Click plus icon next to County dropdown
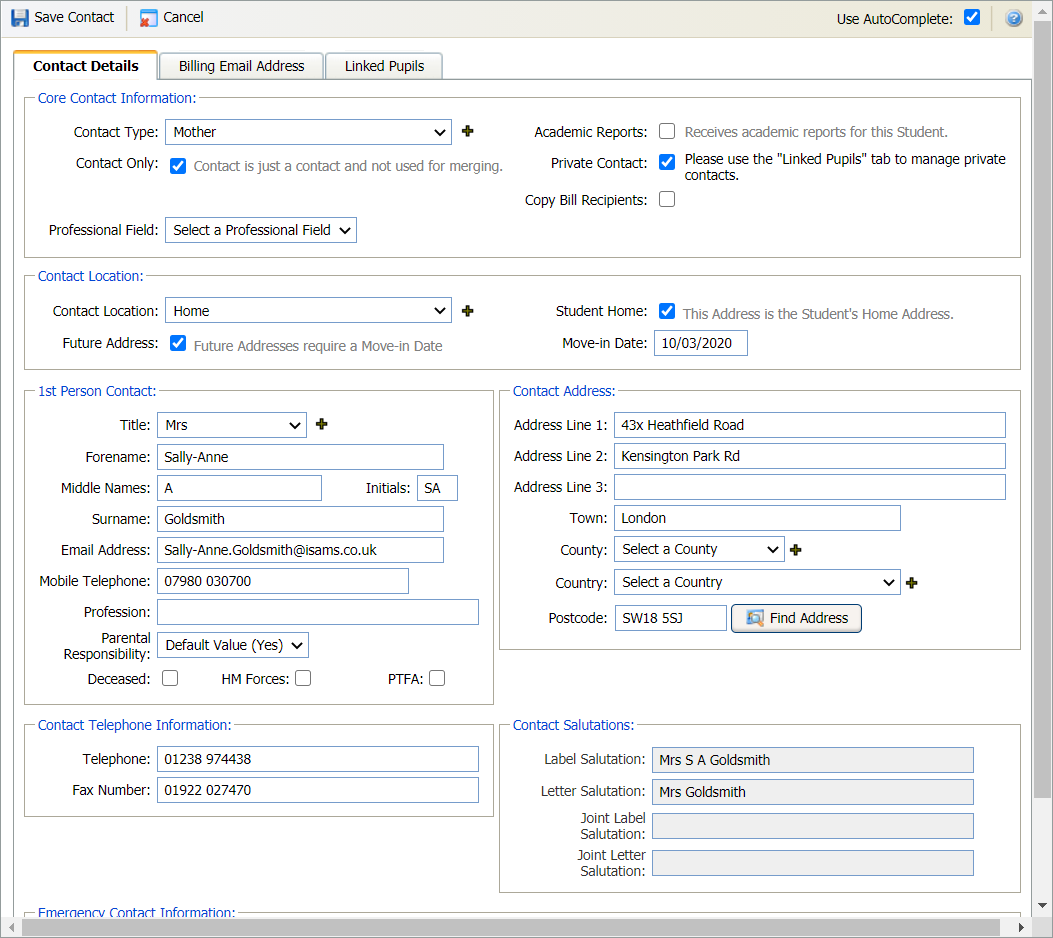Screen dimensions: 1053x938 click(796, 549)
